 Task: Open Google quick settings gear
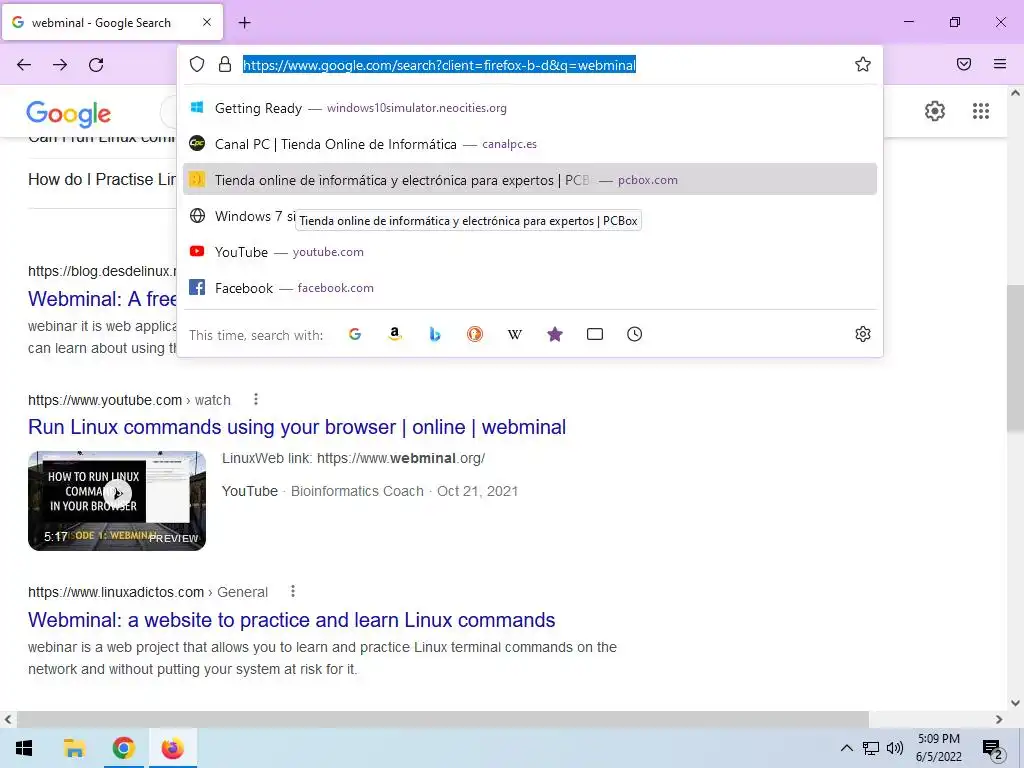click(935, 111)
